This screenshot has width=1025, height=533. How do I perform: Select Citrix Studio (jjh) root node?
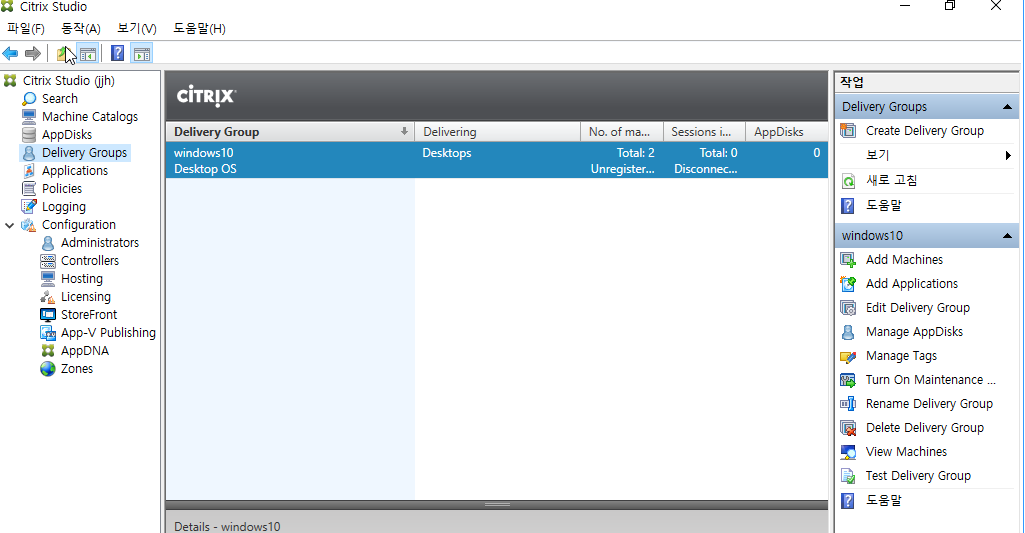coord(69,80)
